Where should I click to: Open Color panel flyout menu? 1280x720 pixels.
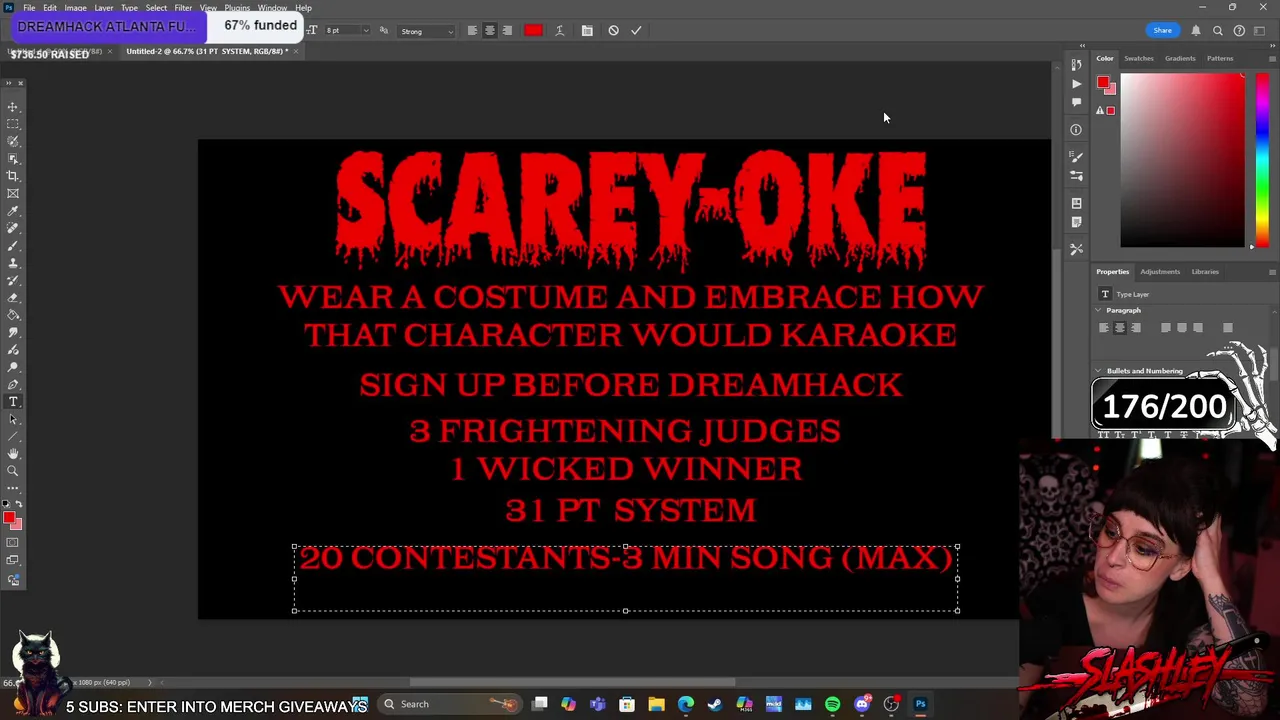coord(1272,58)
